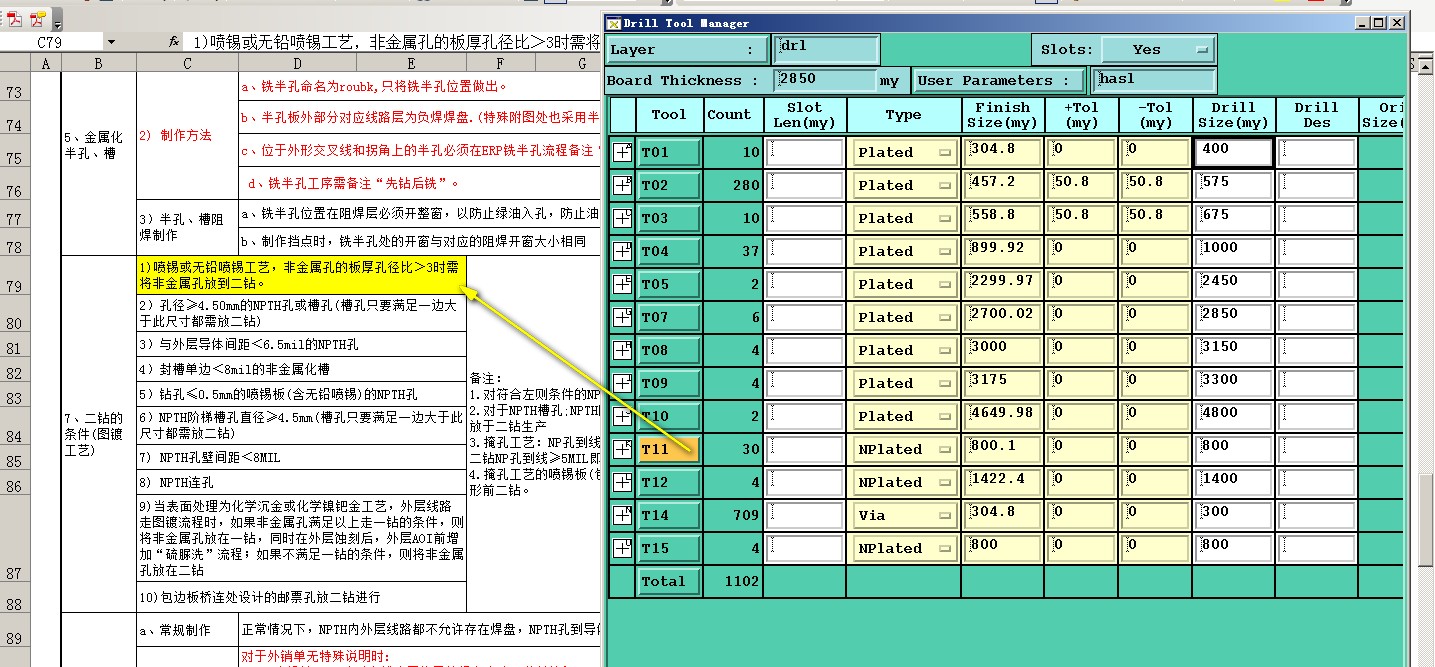
Task: Select Excel column C header
Action: 187,64
